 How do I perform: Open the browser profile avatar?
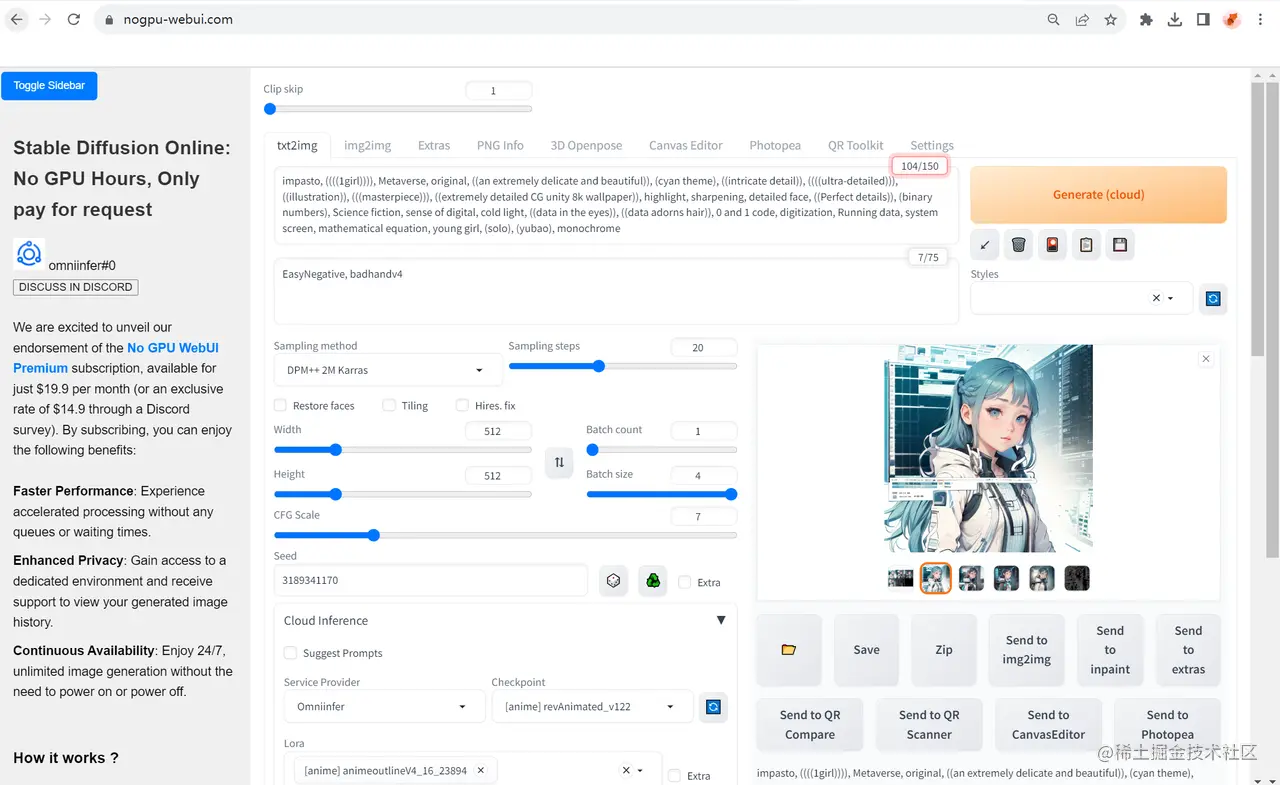pos(1232,19)
